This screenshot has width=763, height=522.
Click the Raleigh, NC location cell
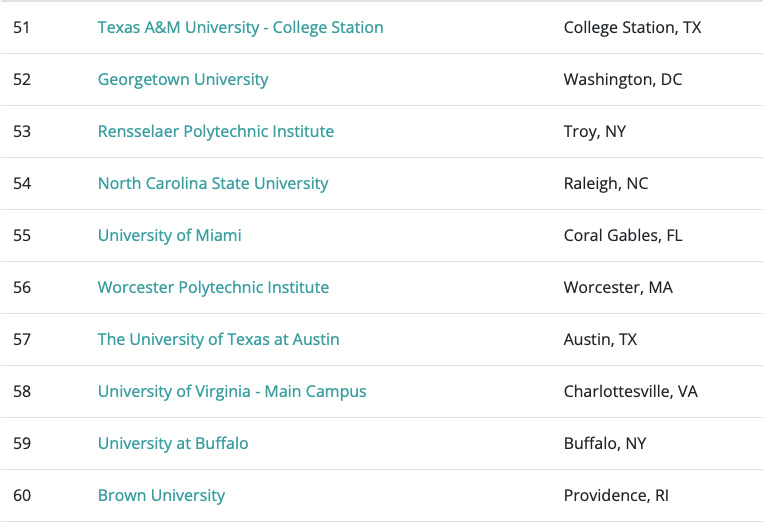click(605, 184)
